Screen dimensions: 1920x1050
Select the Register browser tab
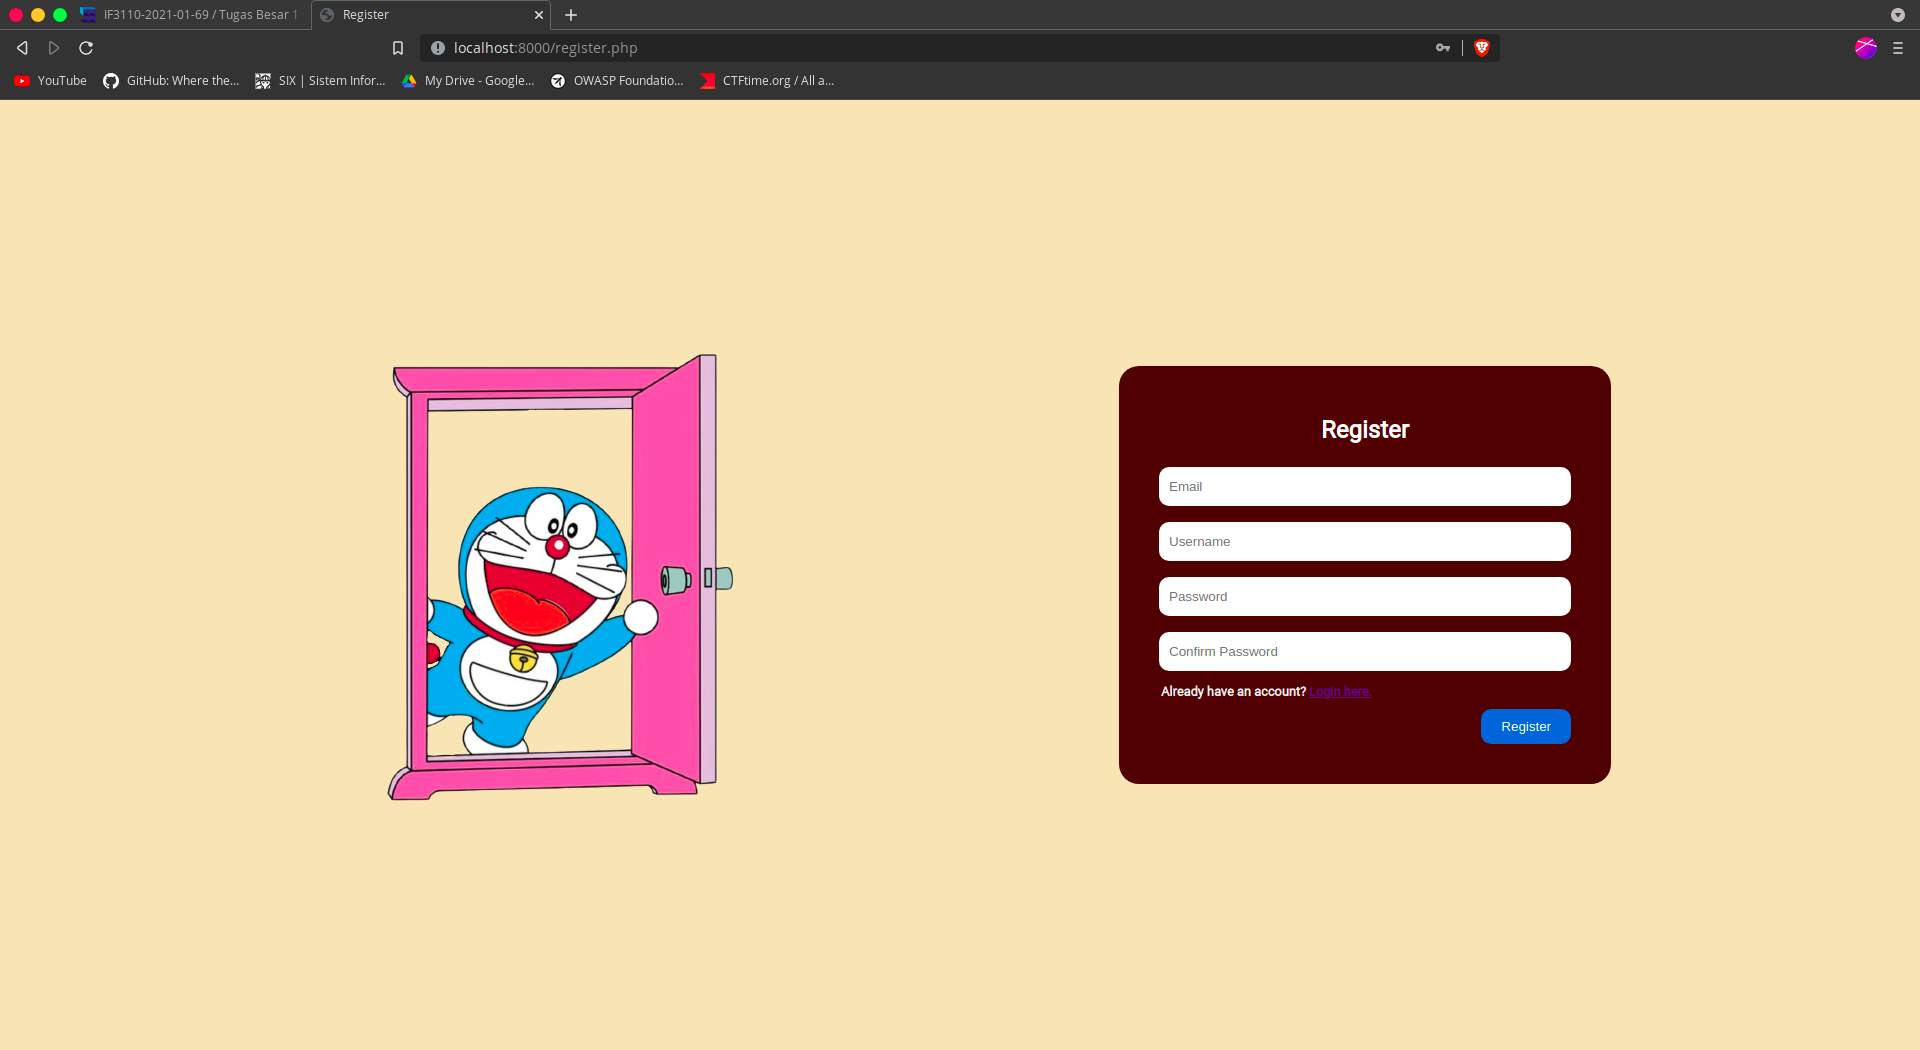pos(430,15)
